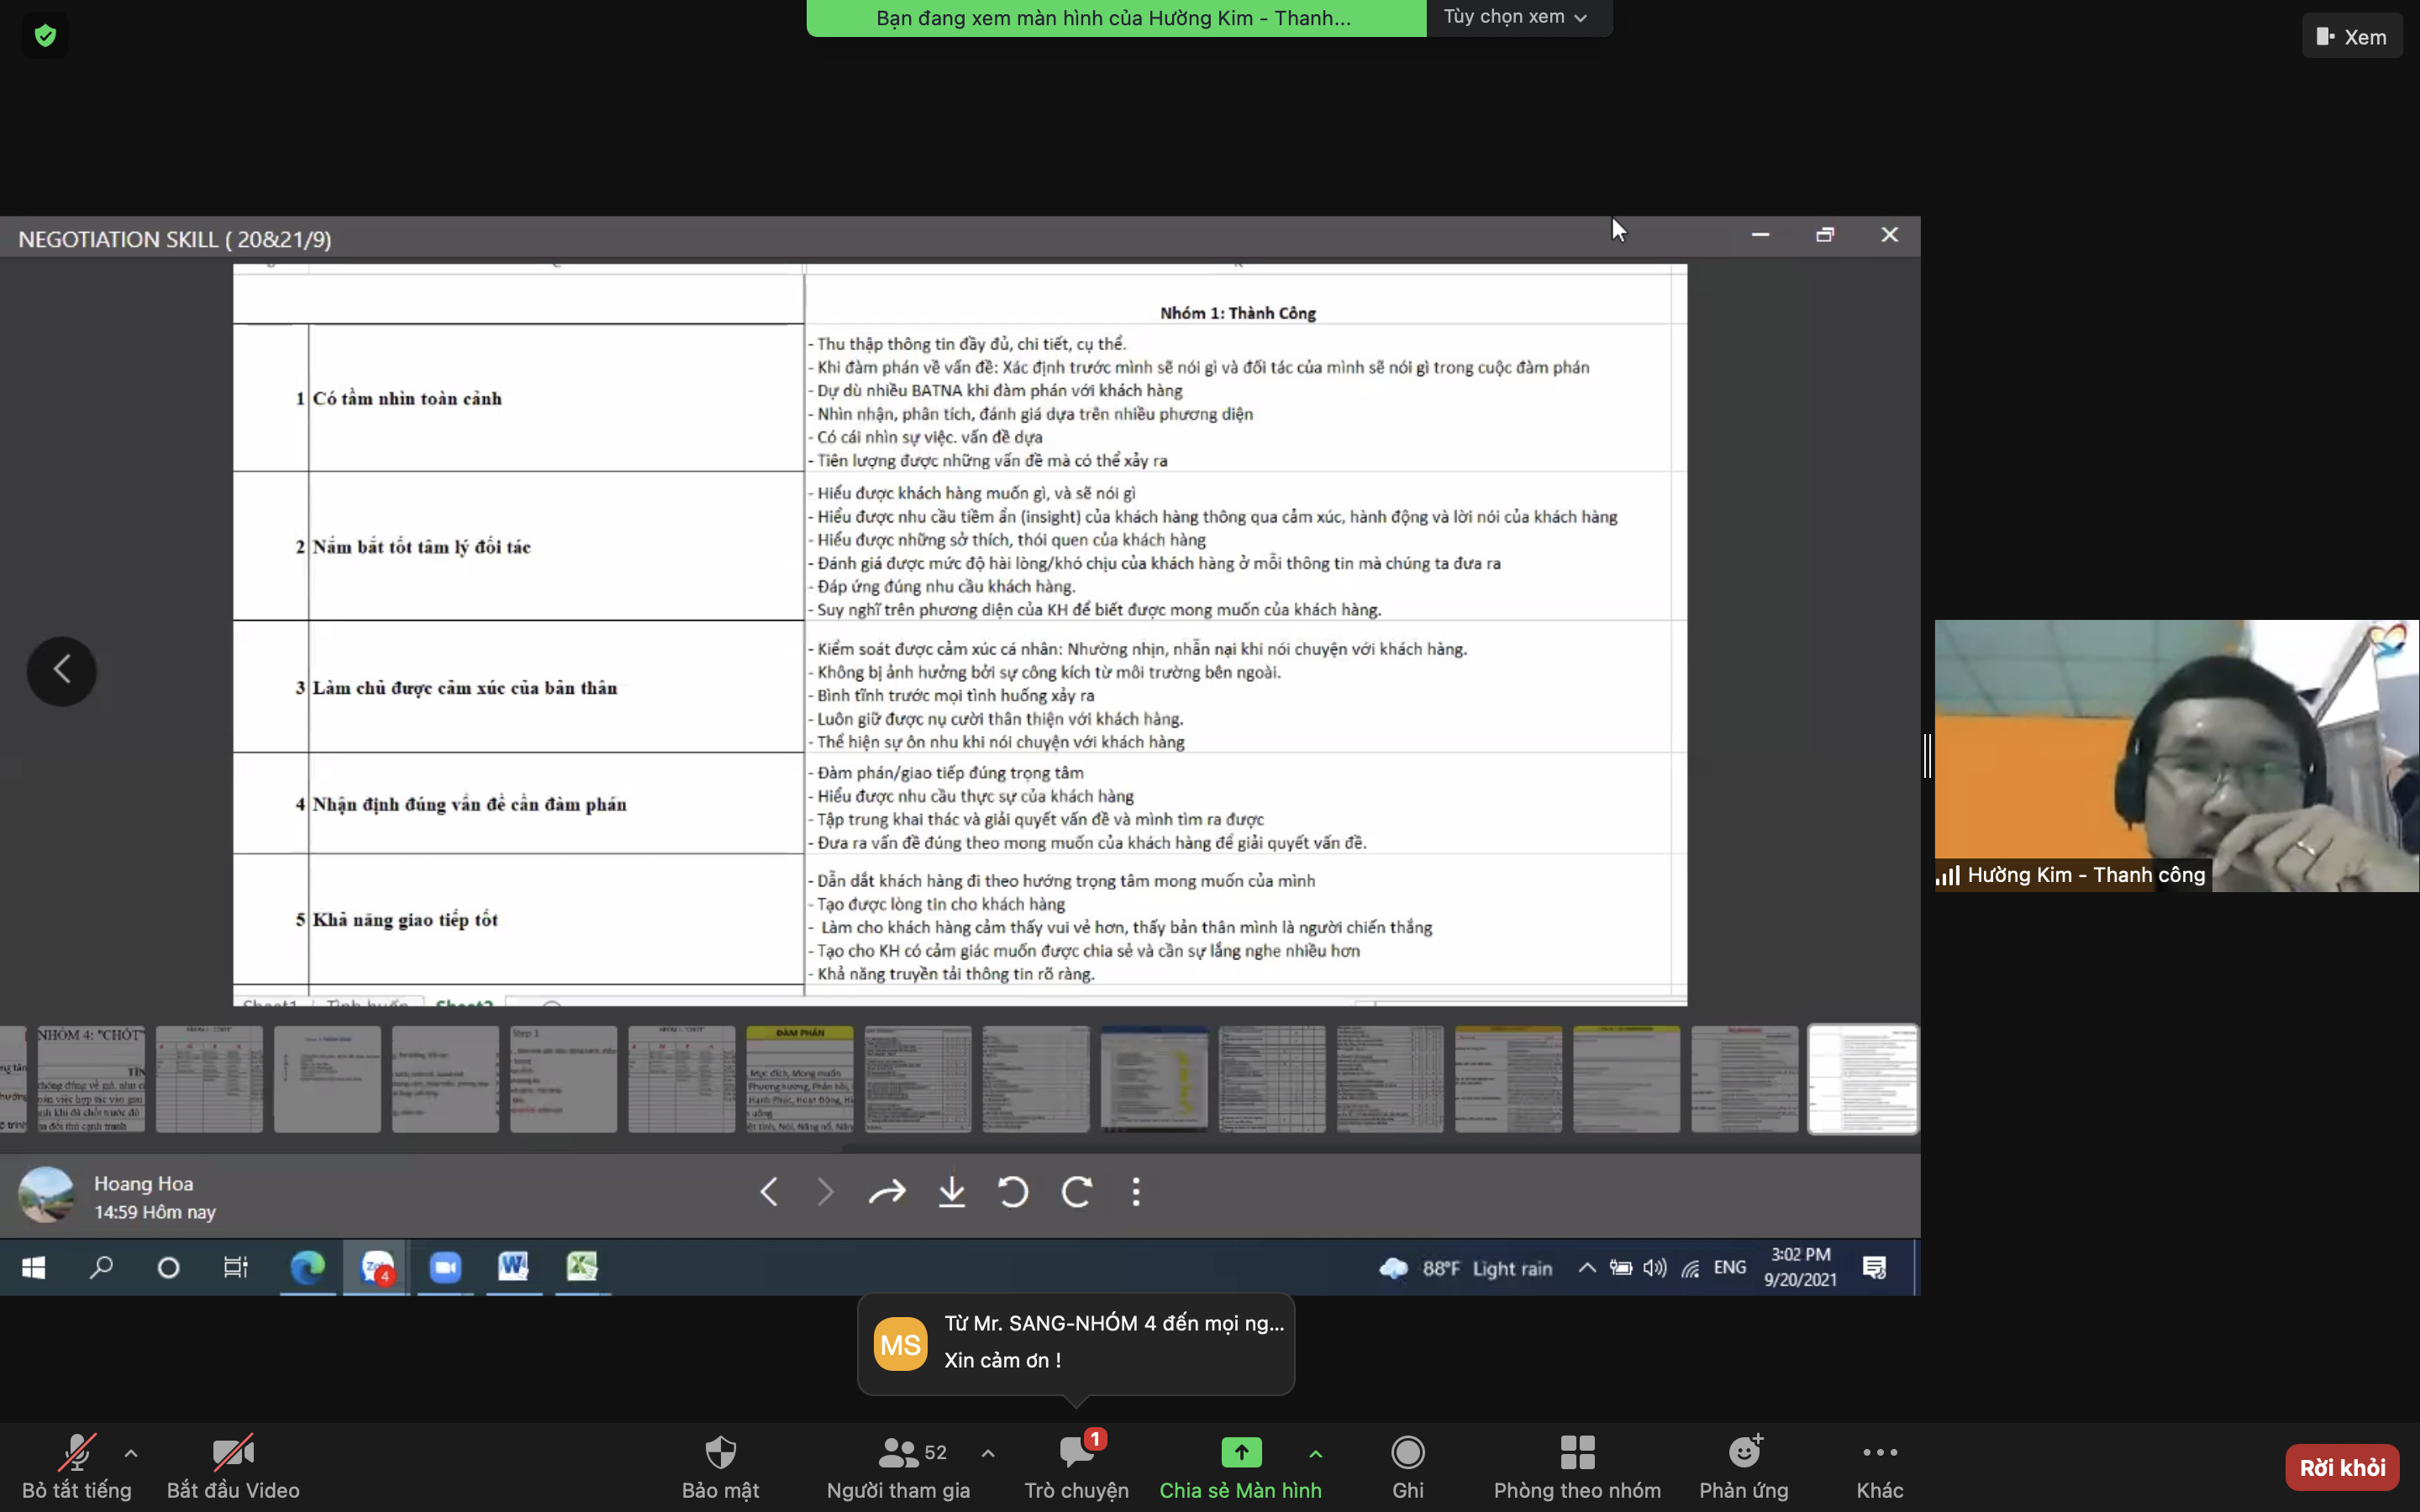Screen dimensions: 2420x1512
Task: Download the image with download icon
Action: click(x=952, y=1191)
